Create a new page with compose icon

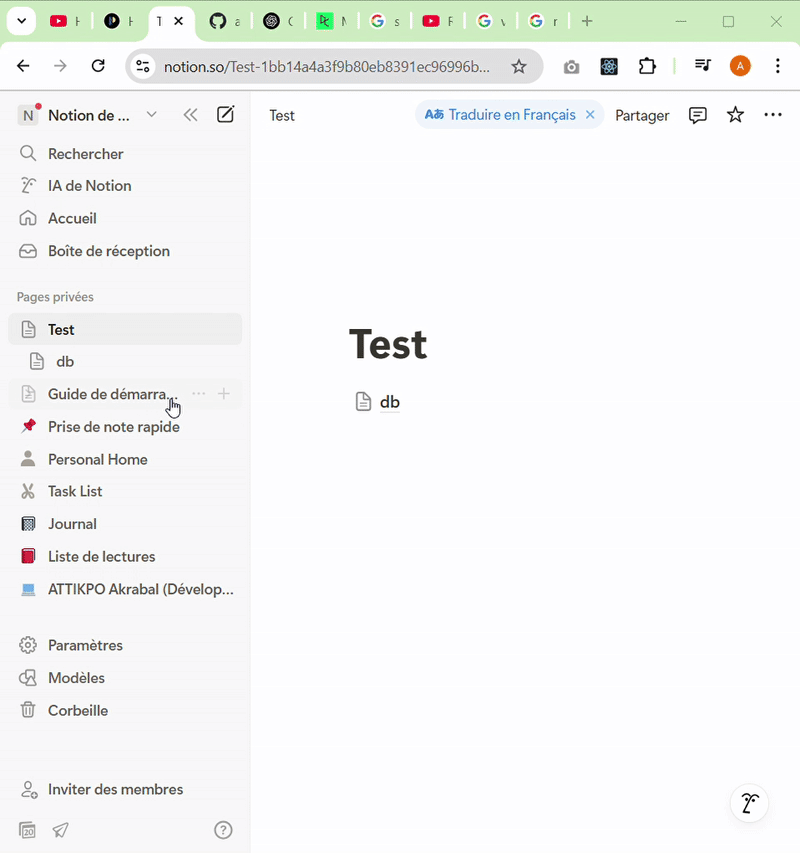point(225,115)
